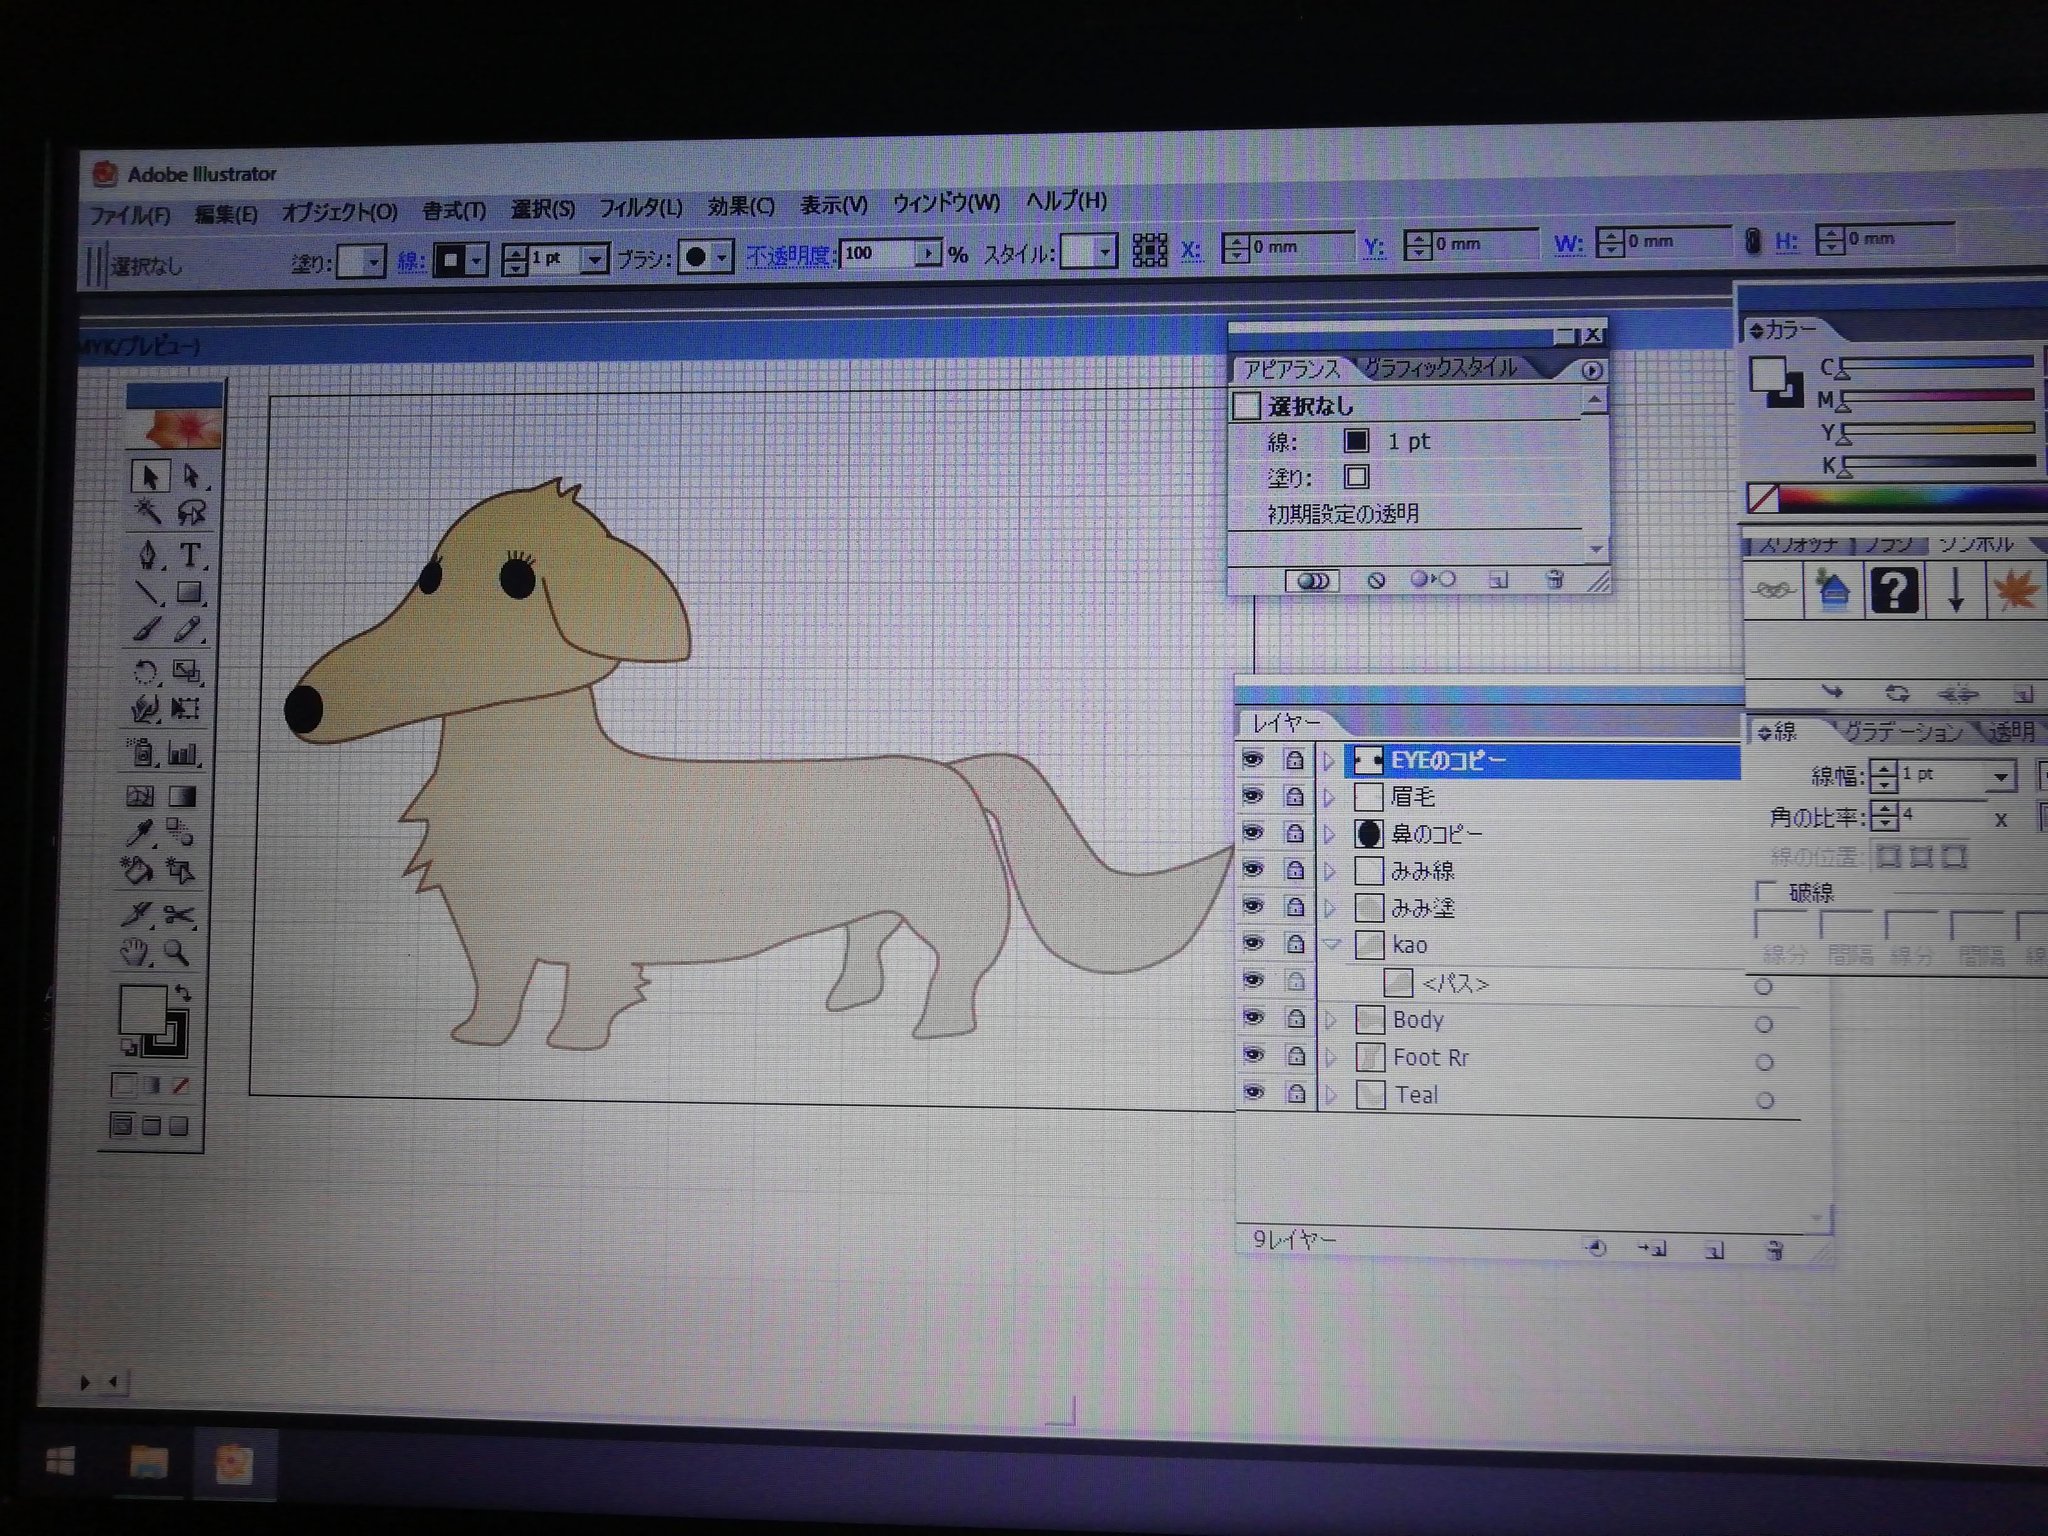
Task: Open the オブジェクト(O) menu
Action: point(339,212)
